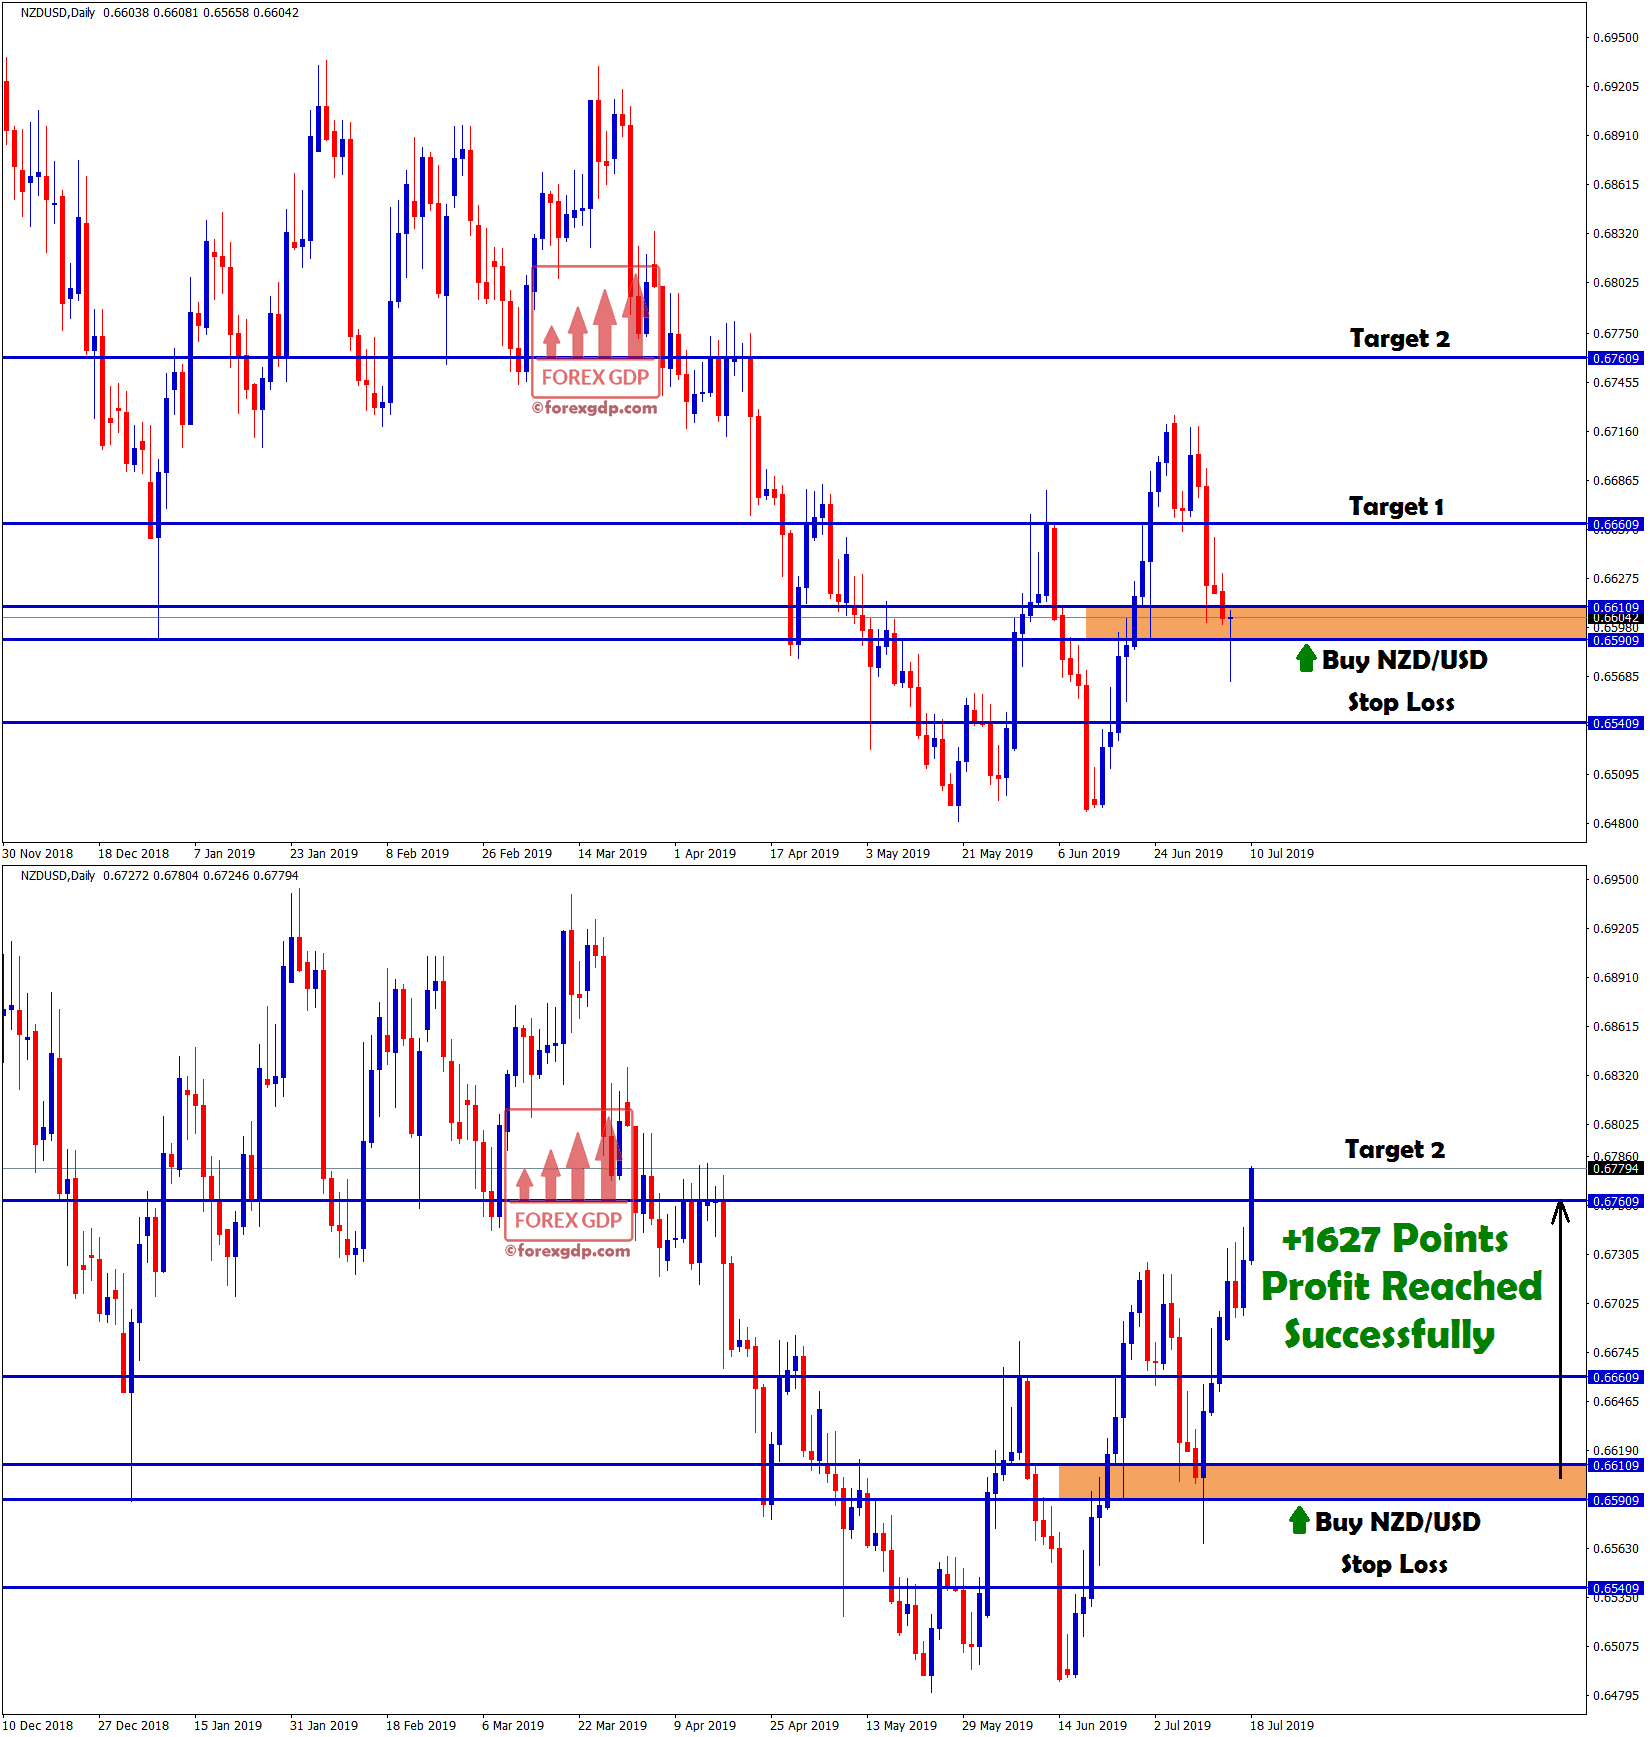Click the 3 May 2019 date on the time axis
The height and width of the screenshot is (1737, 1650).
[x=897, y=853]
